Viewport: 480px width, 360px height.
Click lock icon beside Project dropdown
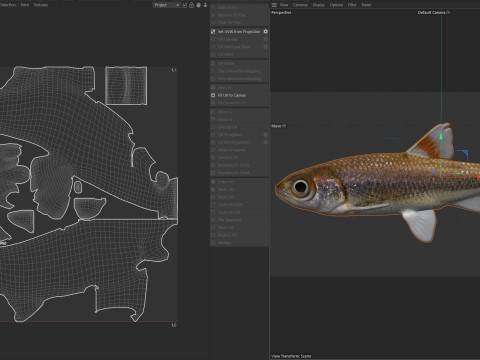pyautogui.click(x=191, y=5)
